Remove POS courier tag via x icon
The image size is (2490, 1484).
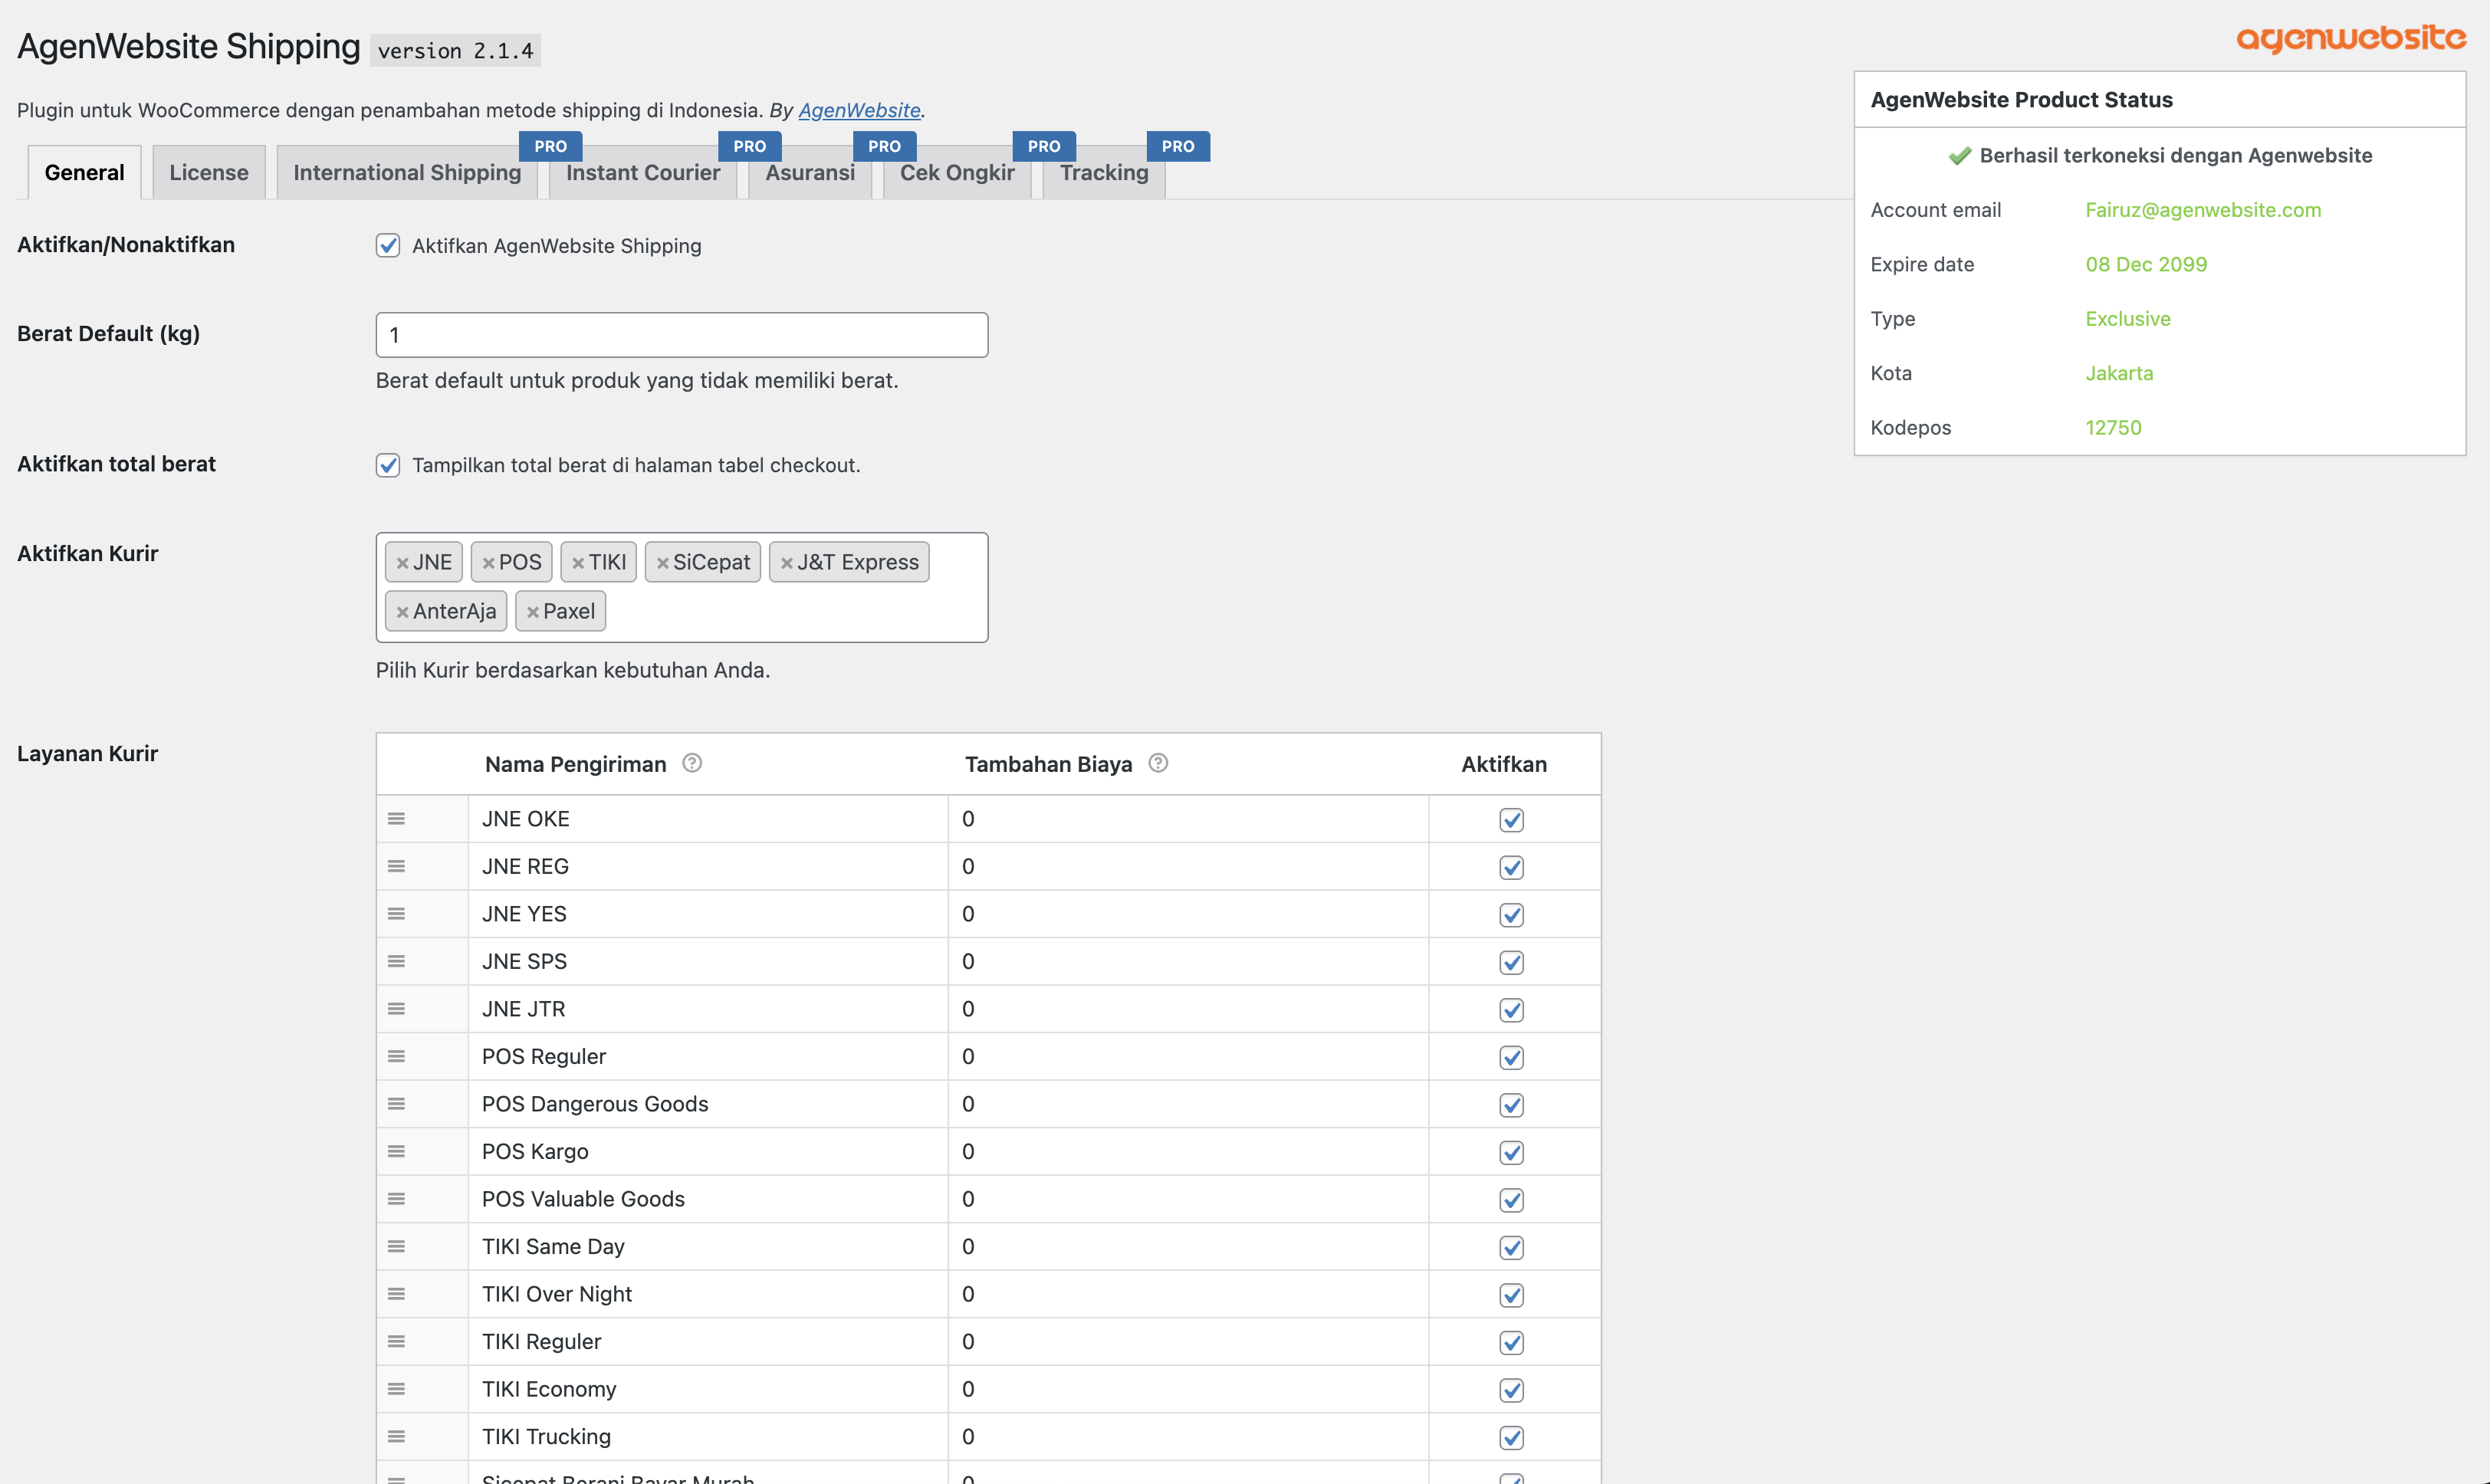[488, 563]
